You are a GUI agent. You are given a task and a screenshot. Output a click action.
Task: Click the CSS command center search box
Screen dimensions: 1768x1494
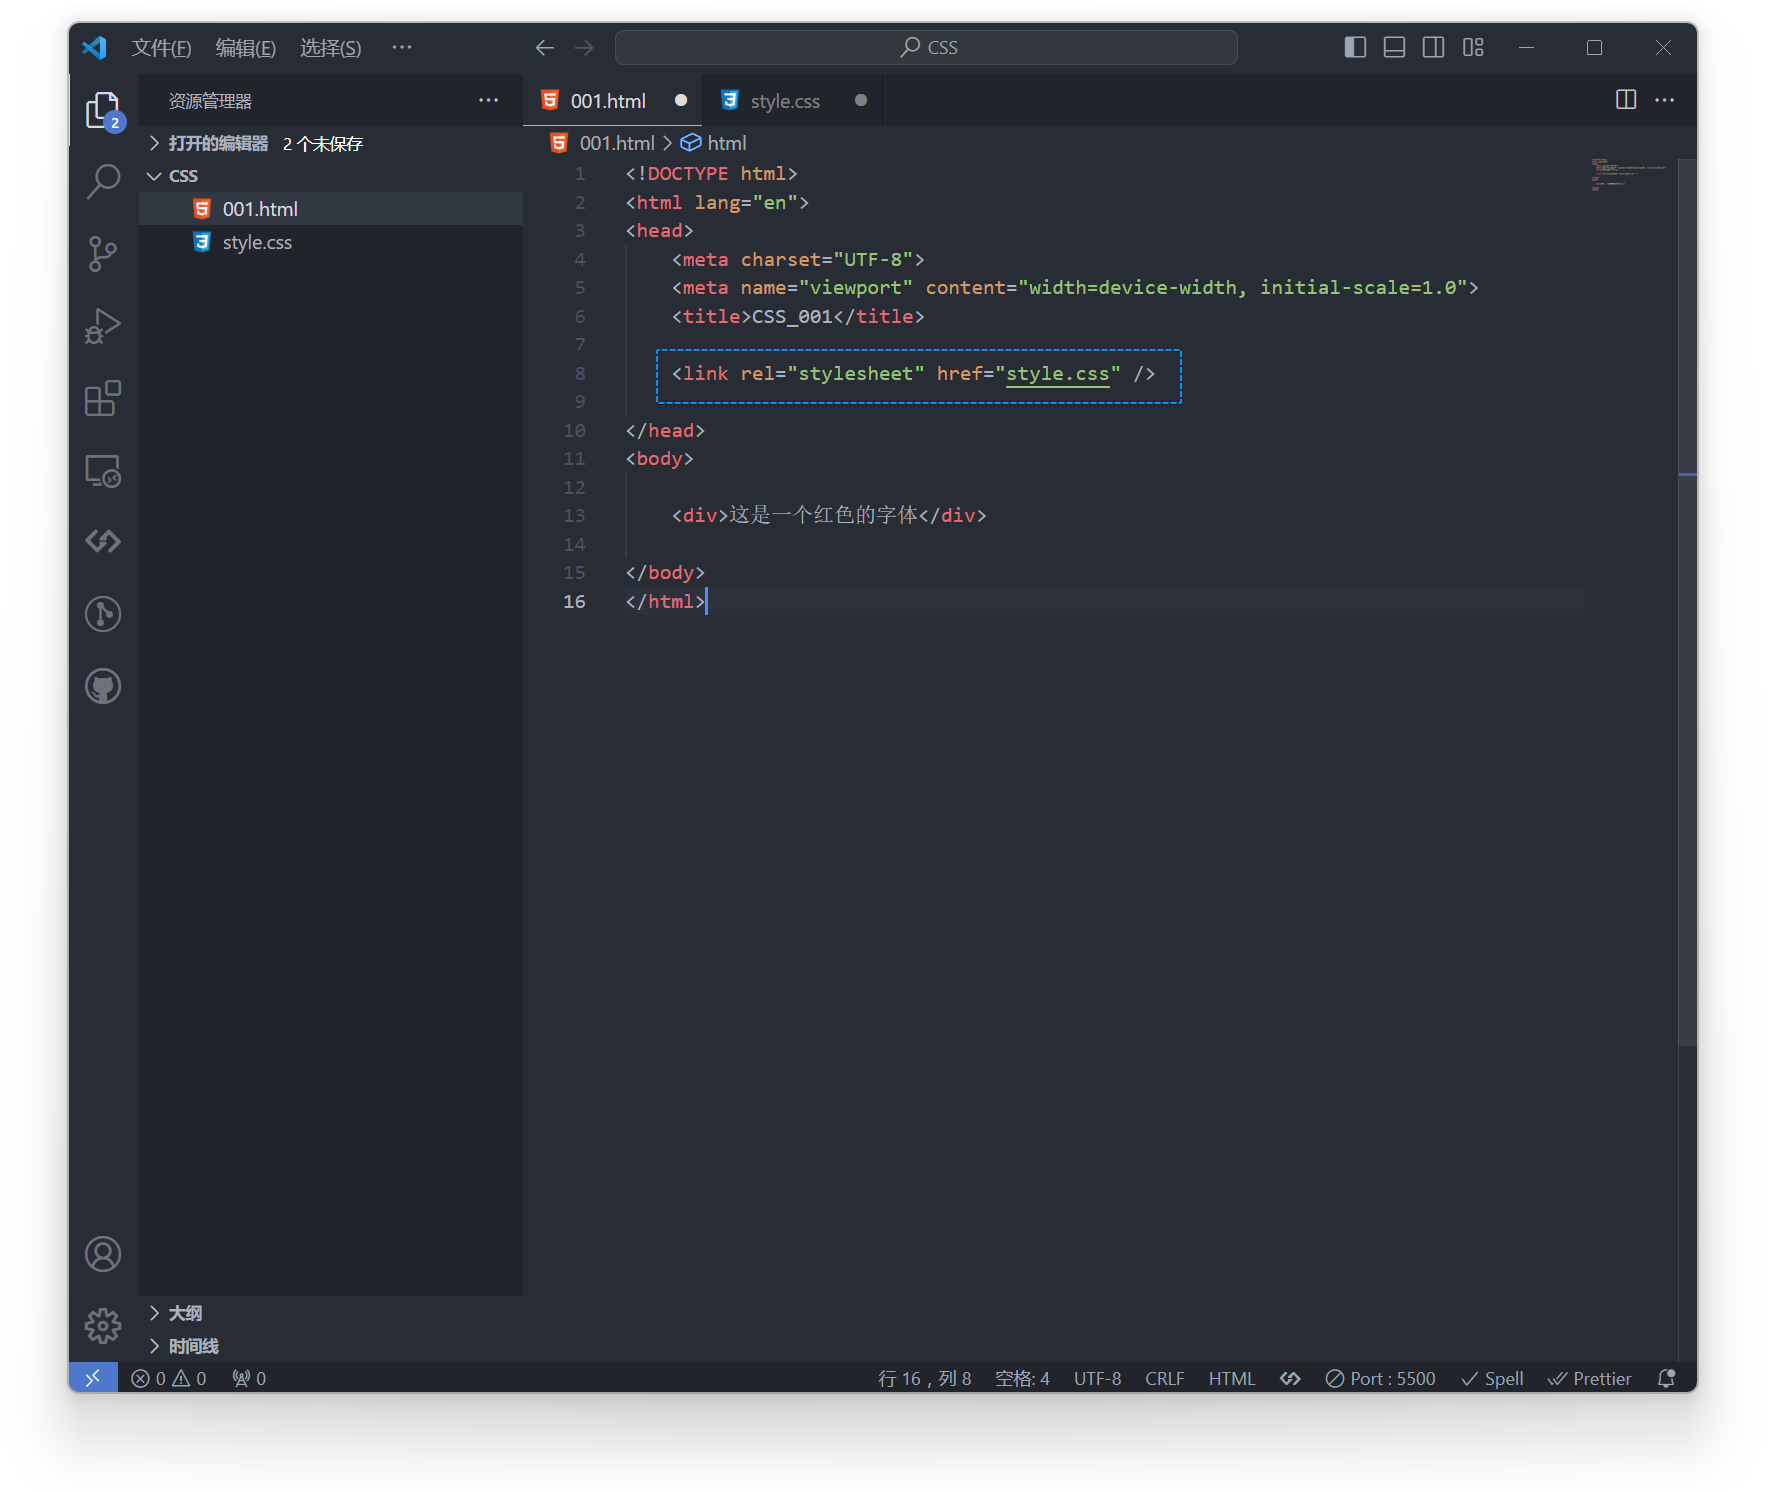click(926, 47)
